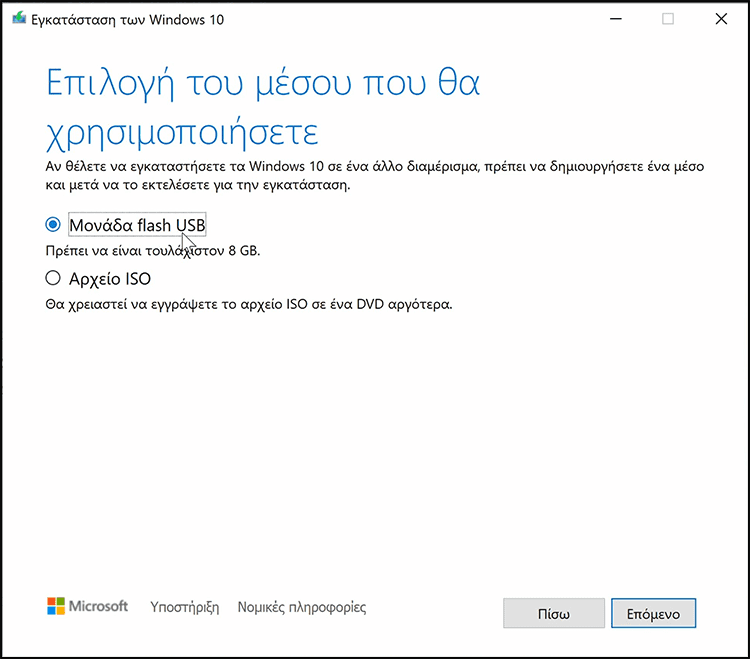Continue with the Επόμενο button
Viewport: 750px width, 659px height.
click(653, 613)
